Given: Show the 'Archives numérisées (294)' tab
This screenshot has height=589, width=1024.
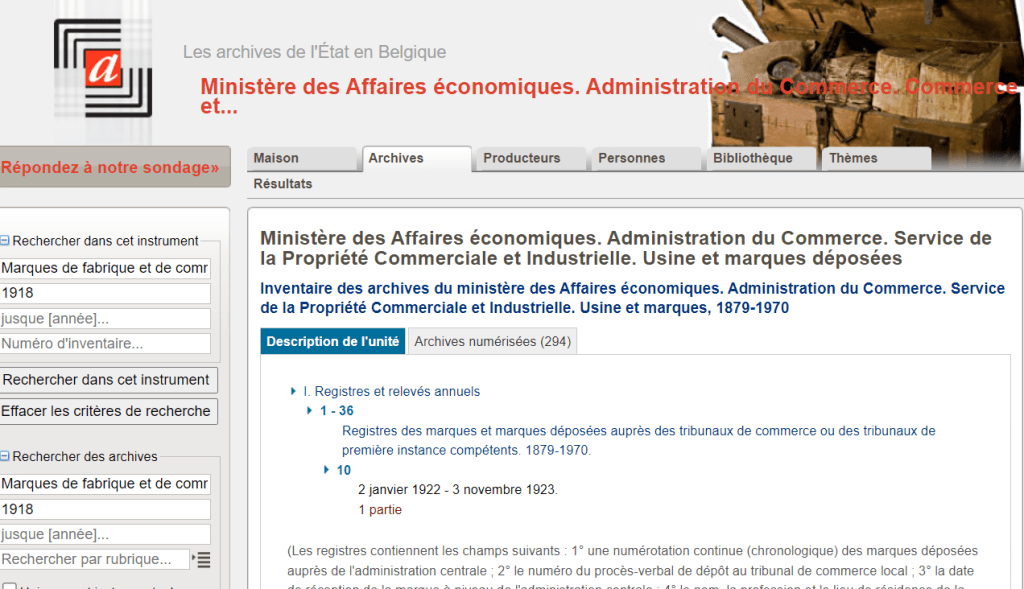Looking at the screenshot, I should click(x=492, y=342).
